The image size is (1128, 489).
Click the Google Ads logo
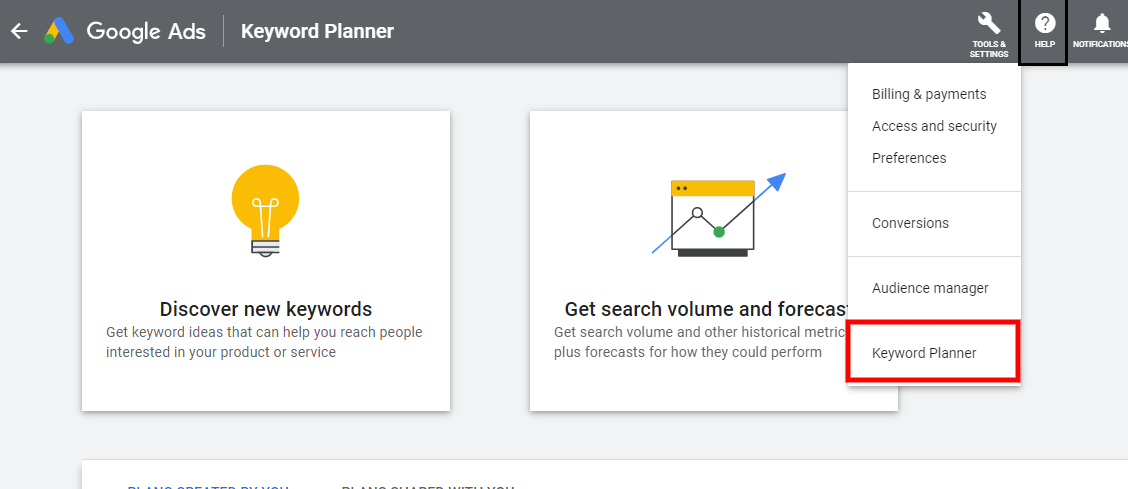[59, 31]
